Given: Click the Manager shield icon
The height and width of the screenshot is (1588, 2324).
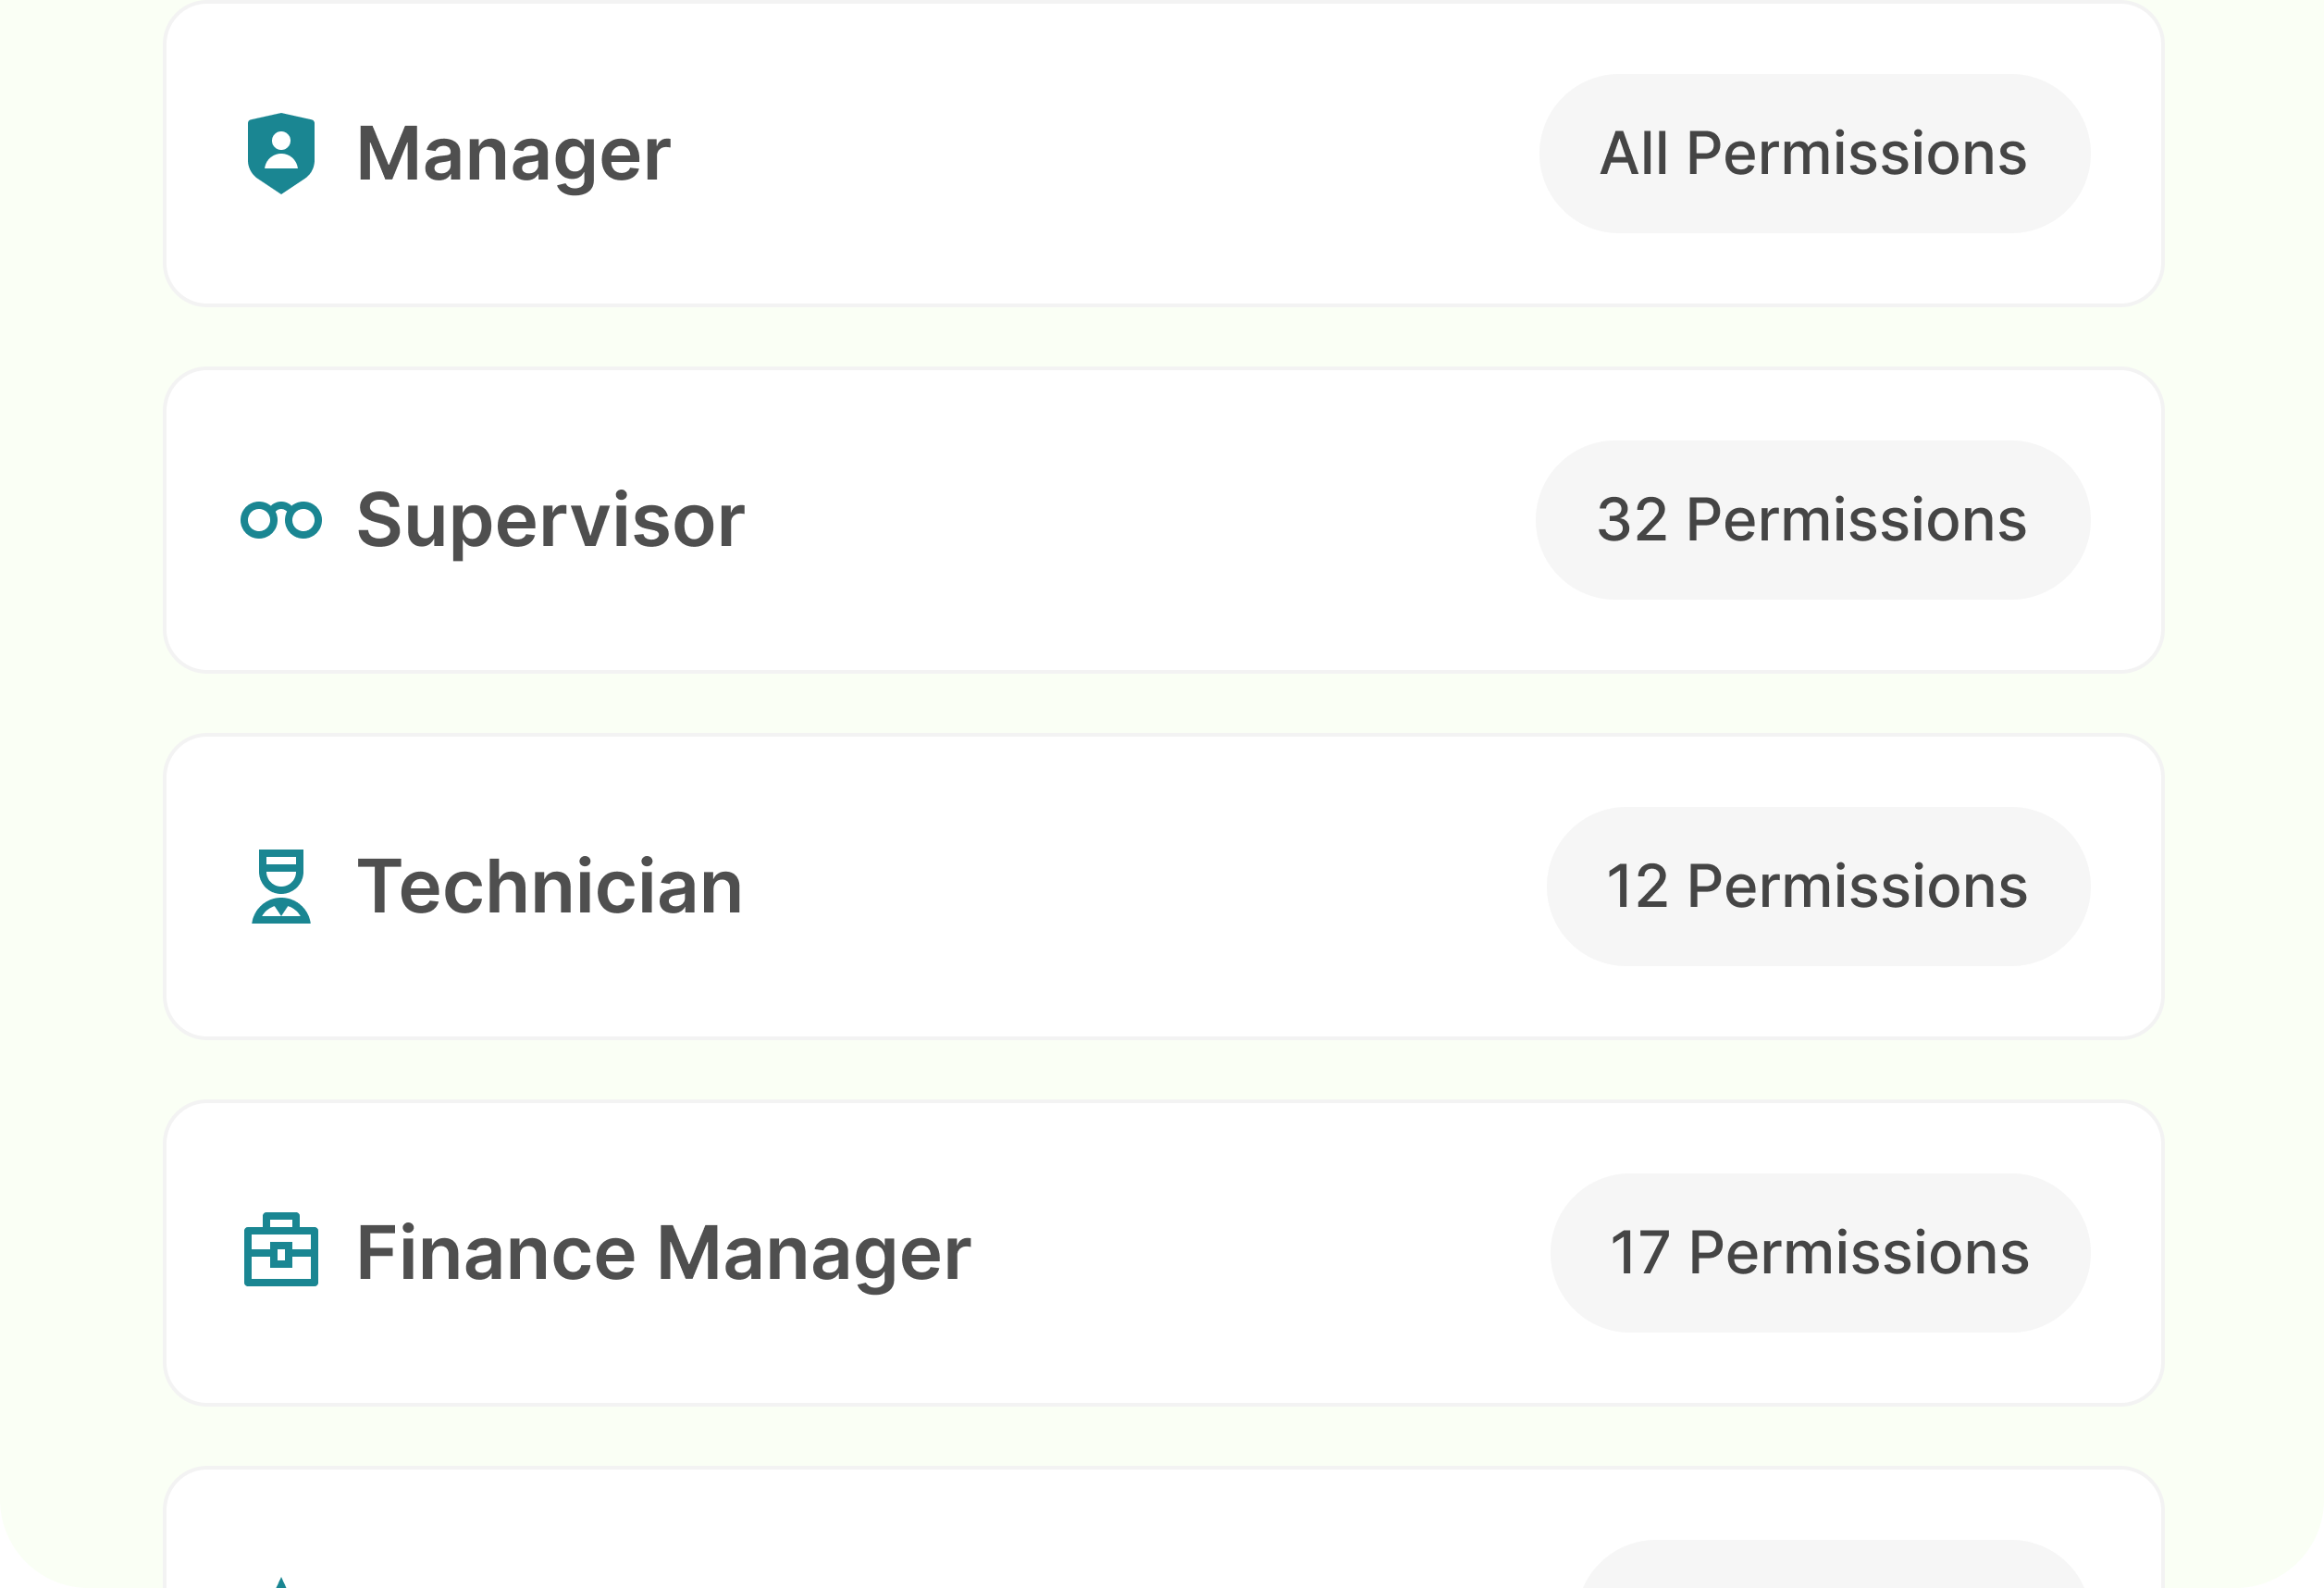Looking at the screenshot, I should click(x=281, y=153).
